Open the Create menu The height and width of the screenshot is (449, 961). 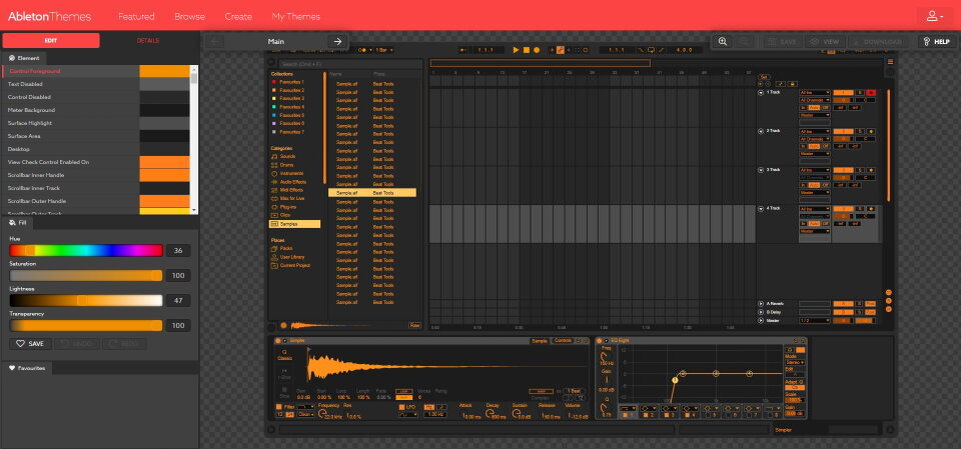tap(238, 17)
